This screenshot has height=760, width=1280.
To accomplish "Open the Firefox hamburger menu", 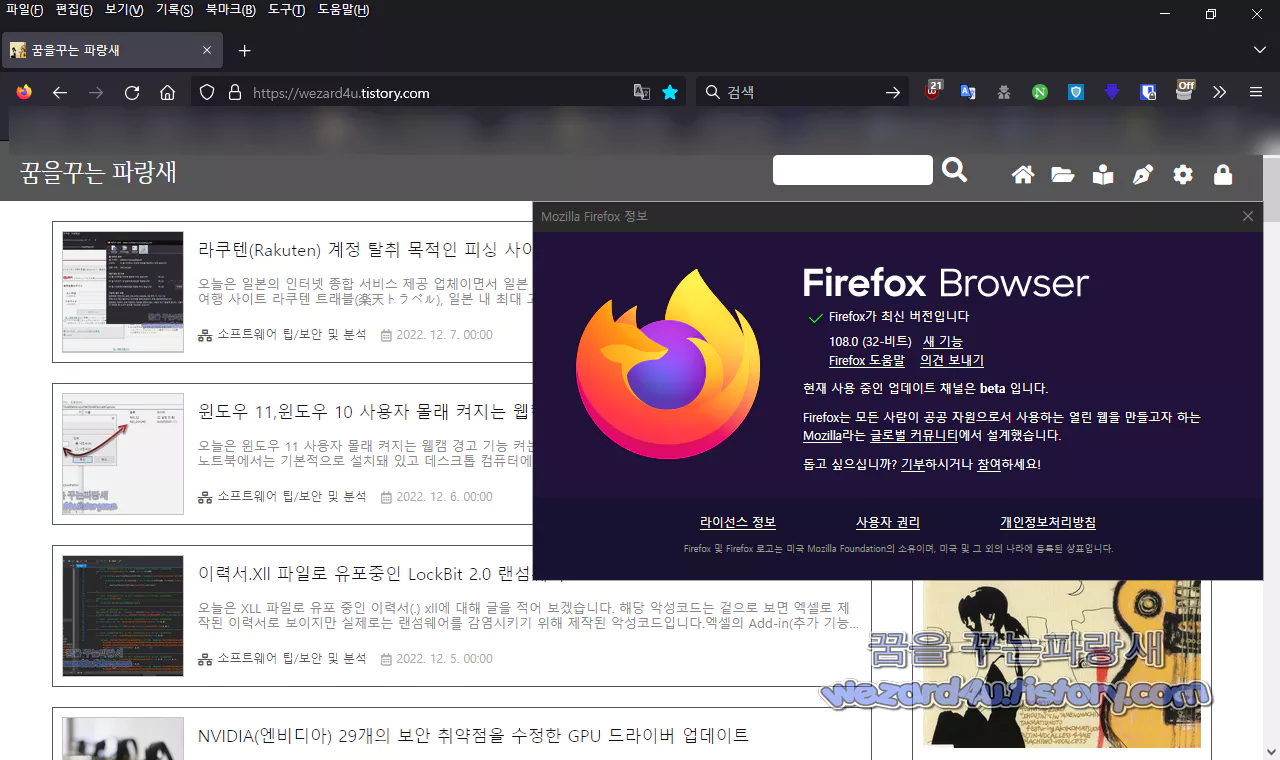I will (x=1256, y=92).
